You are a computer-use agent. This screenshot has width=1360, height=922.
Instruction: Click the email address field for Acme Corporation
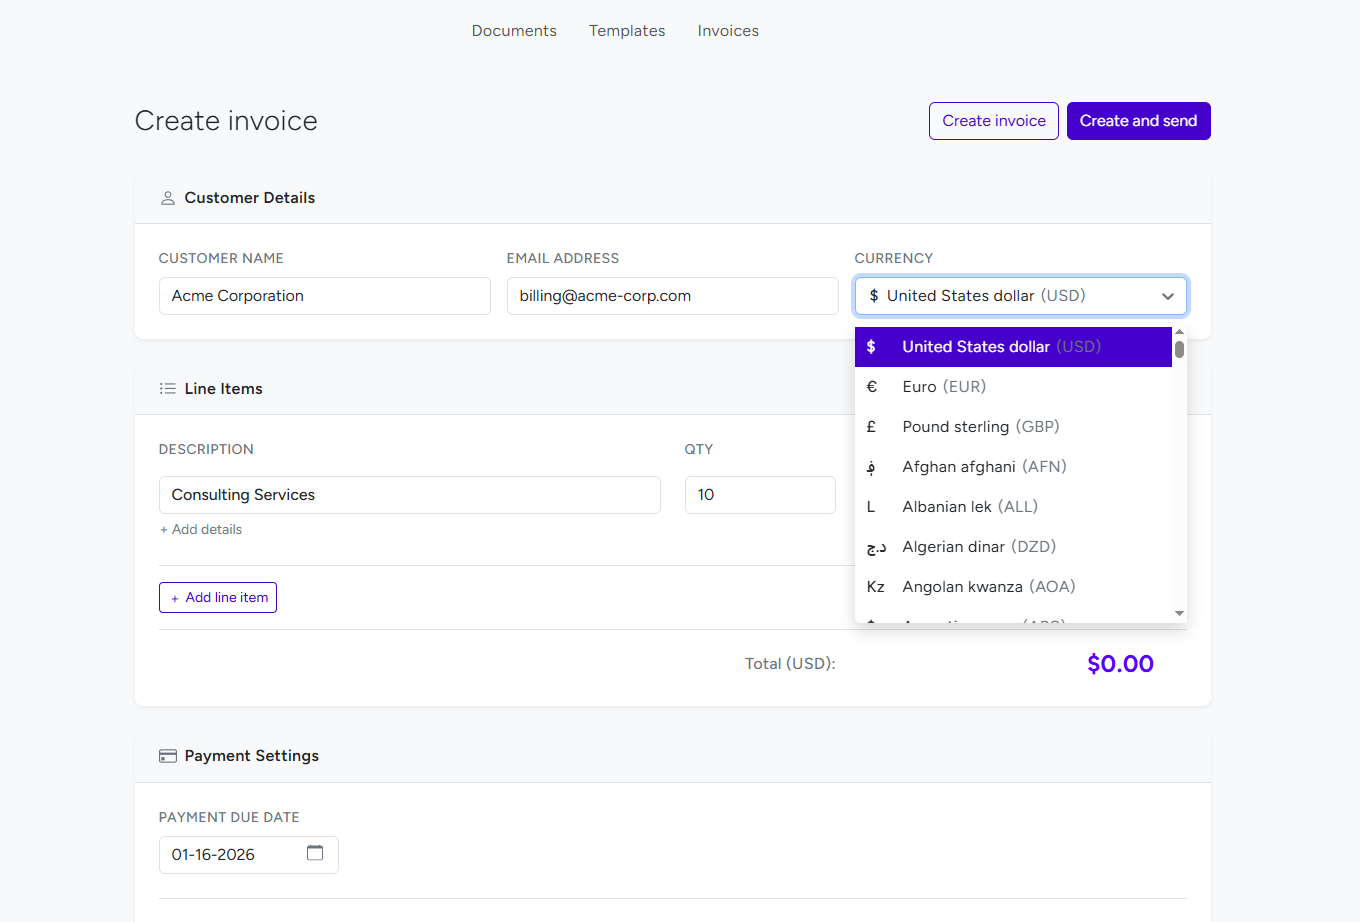tap(672, 295)
